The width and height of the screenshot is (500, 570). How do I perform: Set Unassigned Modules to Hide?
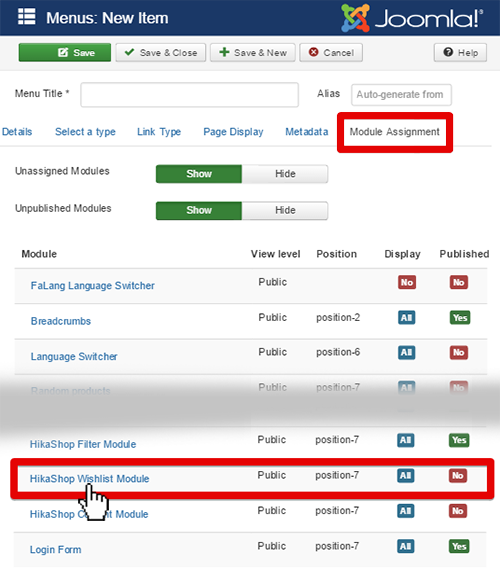285,174
